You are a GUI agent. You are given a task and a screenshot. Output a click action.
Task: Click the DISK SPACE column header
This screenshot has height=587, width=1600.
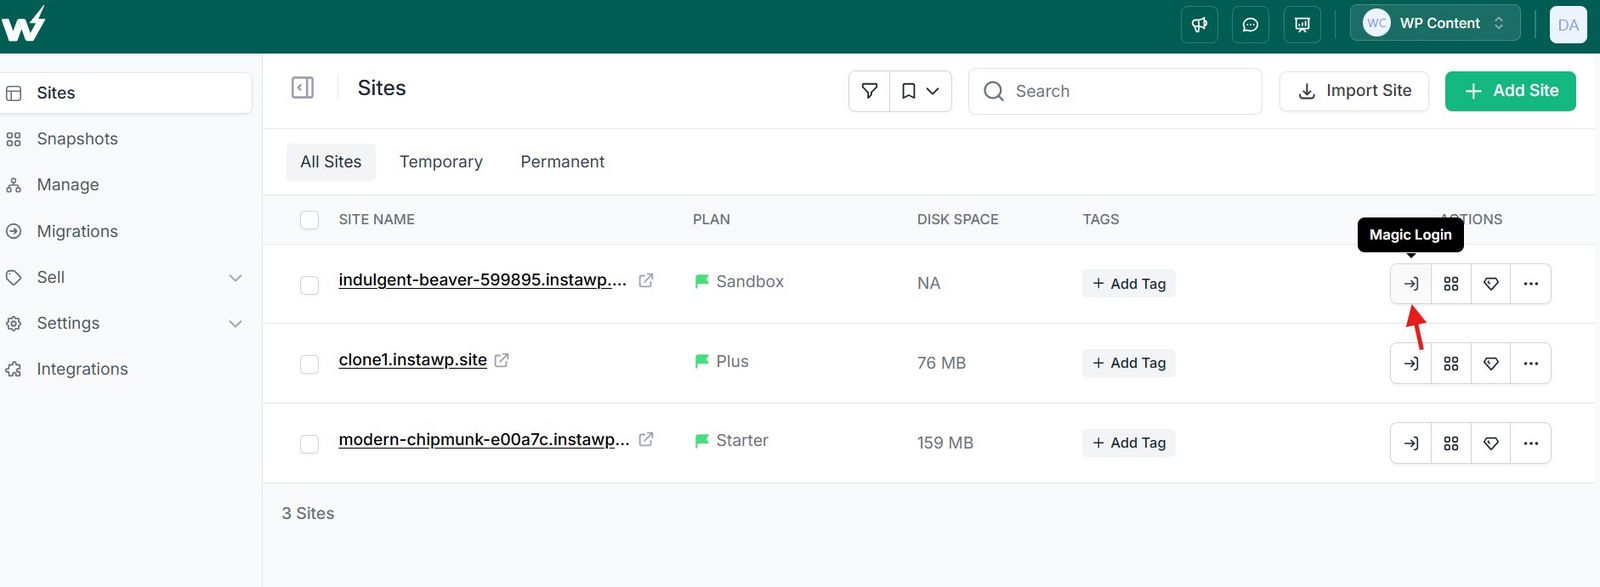[957, 220]
